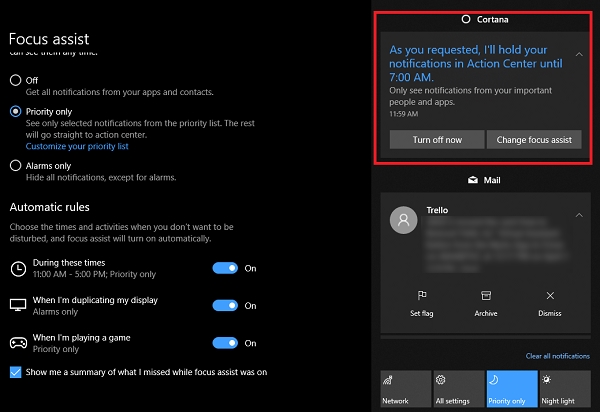Click the Set flag icon

[x=421, y=296]
